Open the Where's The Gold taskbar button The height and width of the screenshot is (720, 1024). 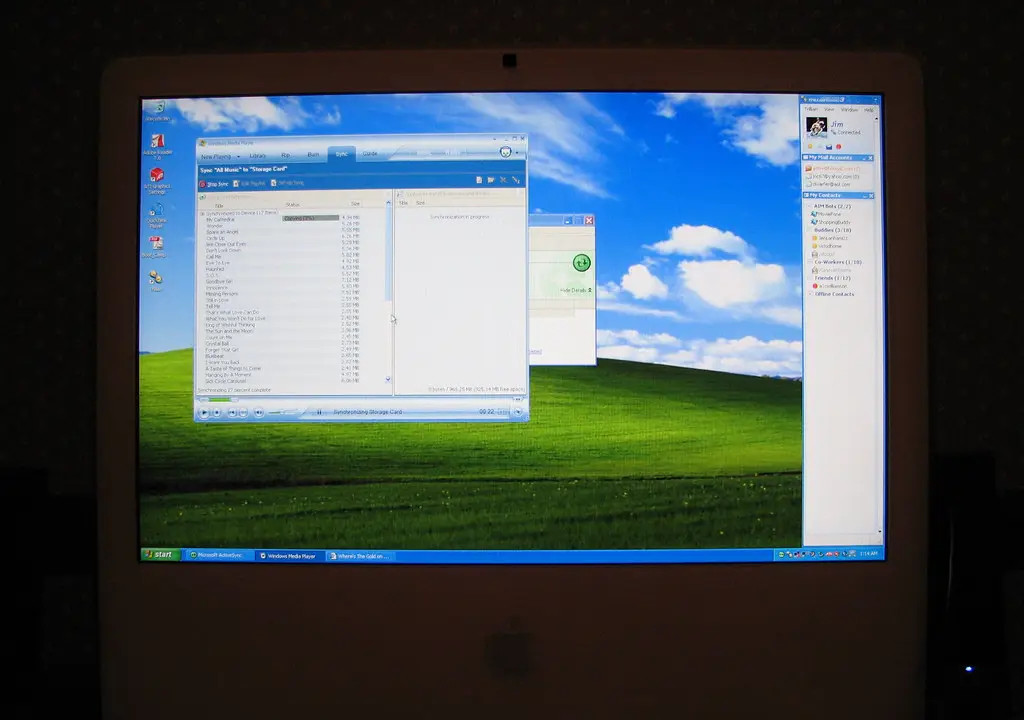pyautogui.click(x=360, y=556)
